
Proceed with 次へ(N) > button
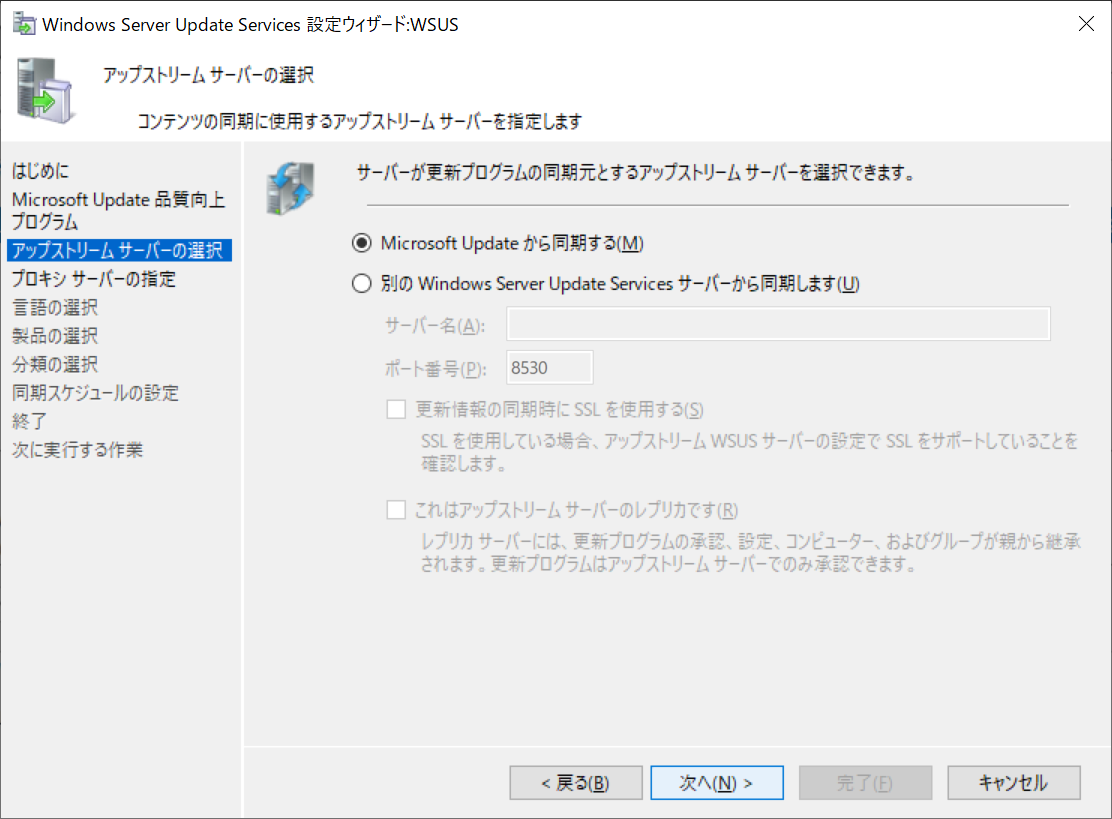click(x=717, y=783)
